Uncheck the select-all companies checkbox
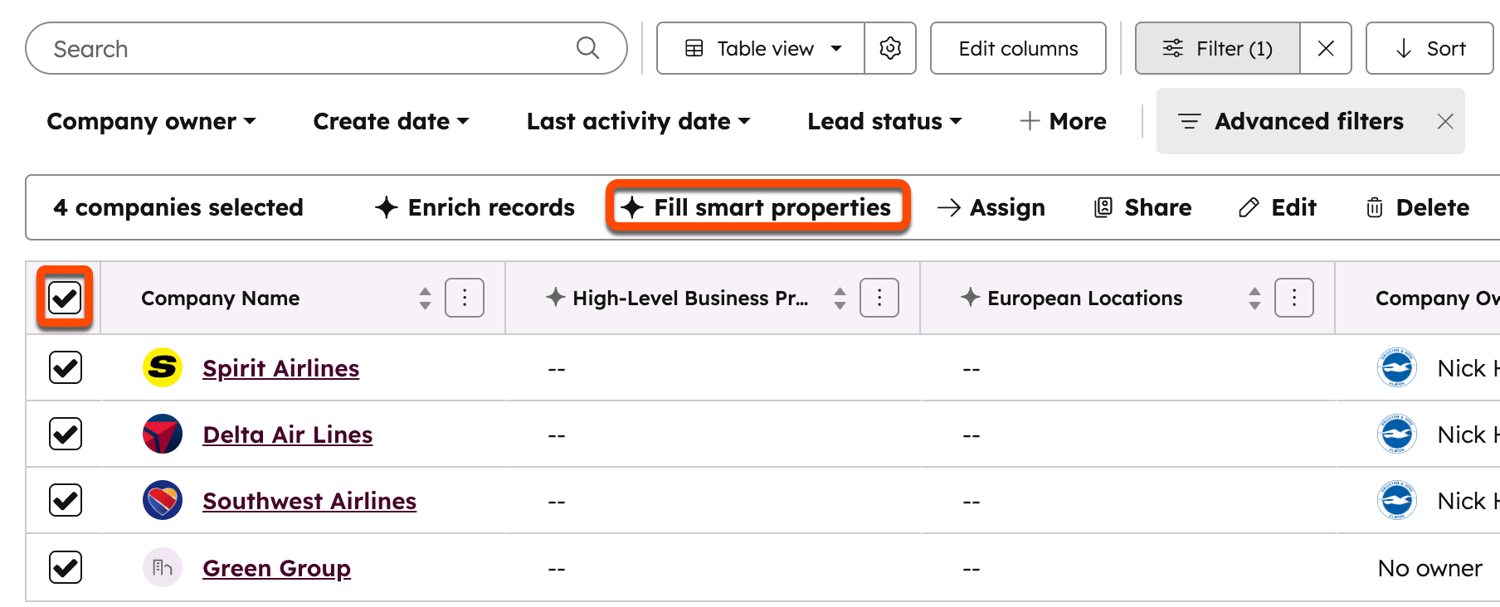1500x607 pixels. 64,297
